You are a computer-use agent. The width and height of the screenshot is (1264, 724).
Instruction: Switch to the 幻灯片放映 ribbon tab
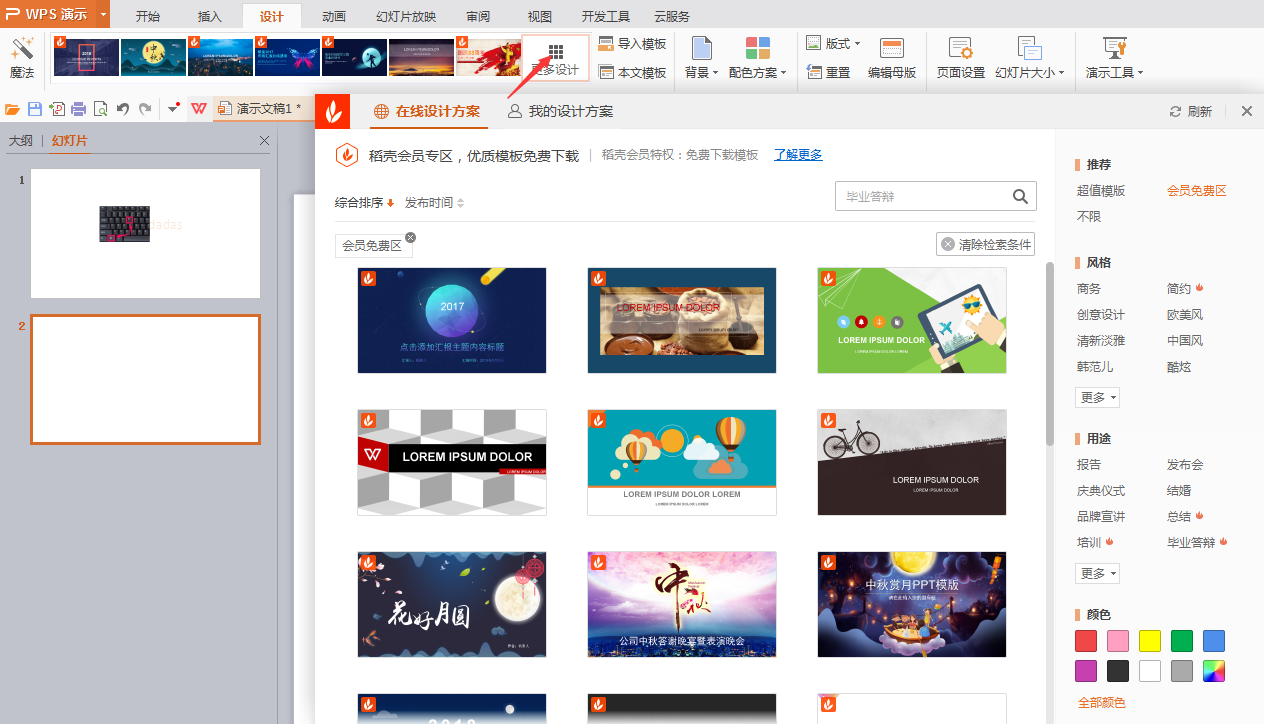[406, 16]
